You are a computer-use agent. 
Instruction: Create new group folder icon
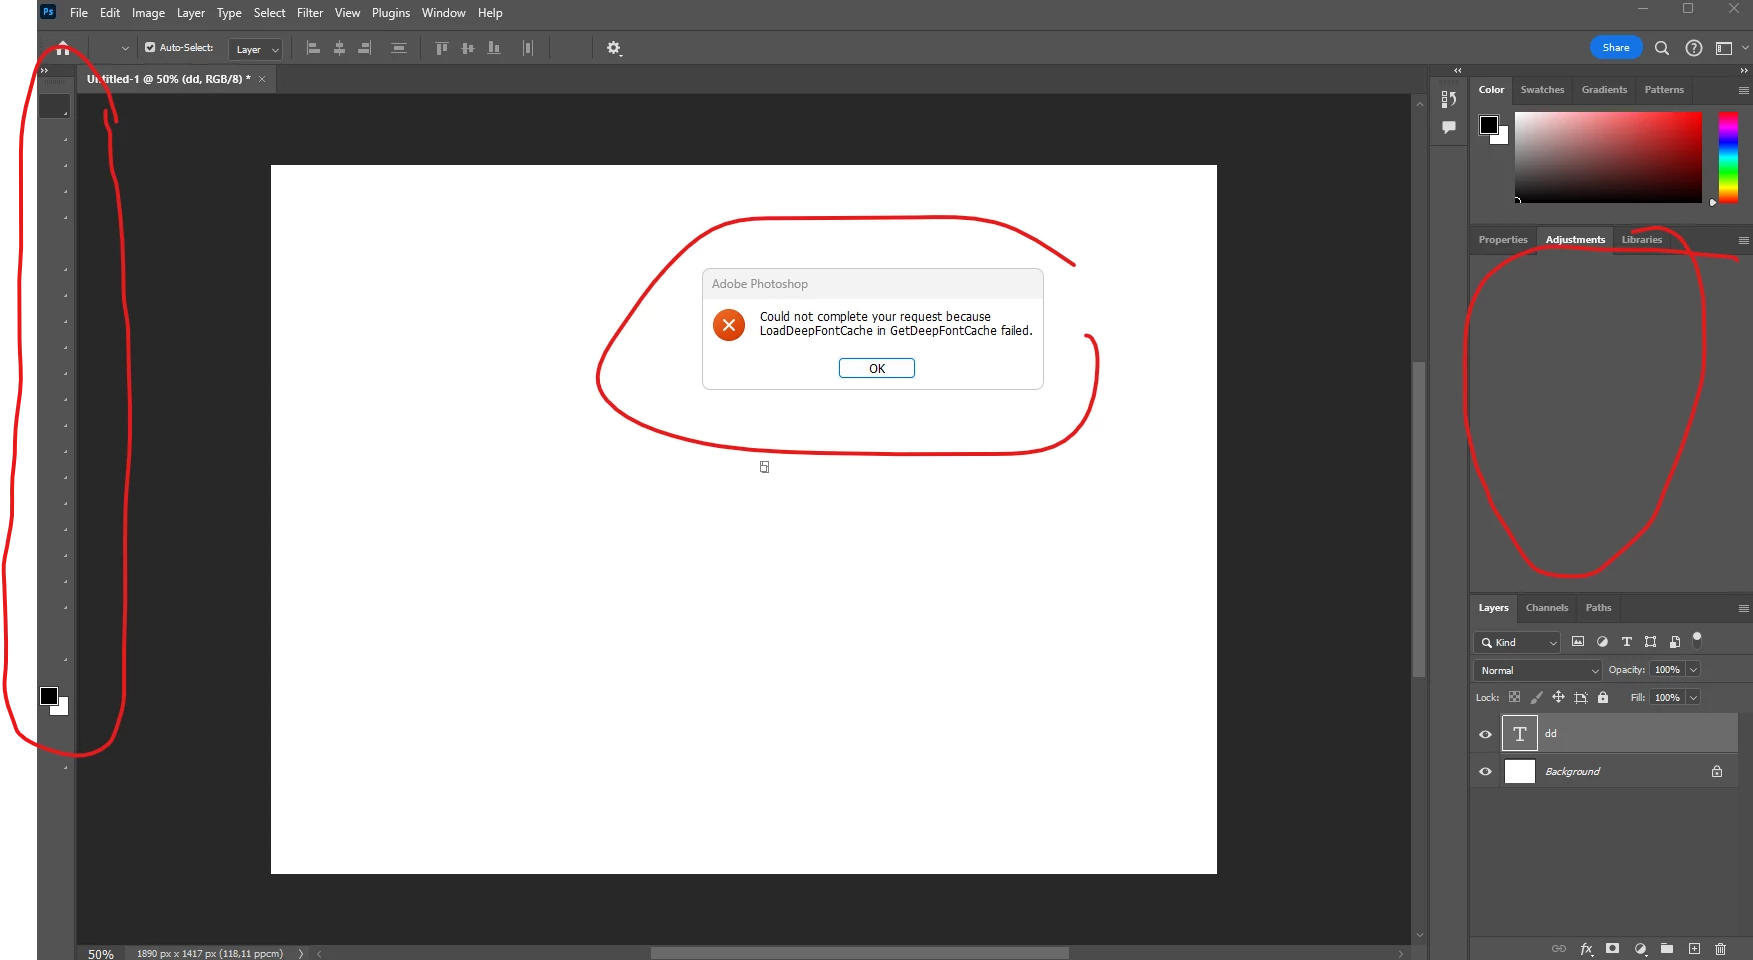coord(1667,948)
